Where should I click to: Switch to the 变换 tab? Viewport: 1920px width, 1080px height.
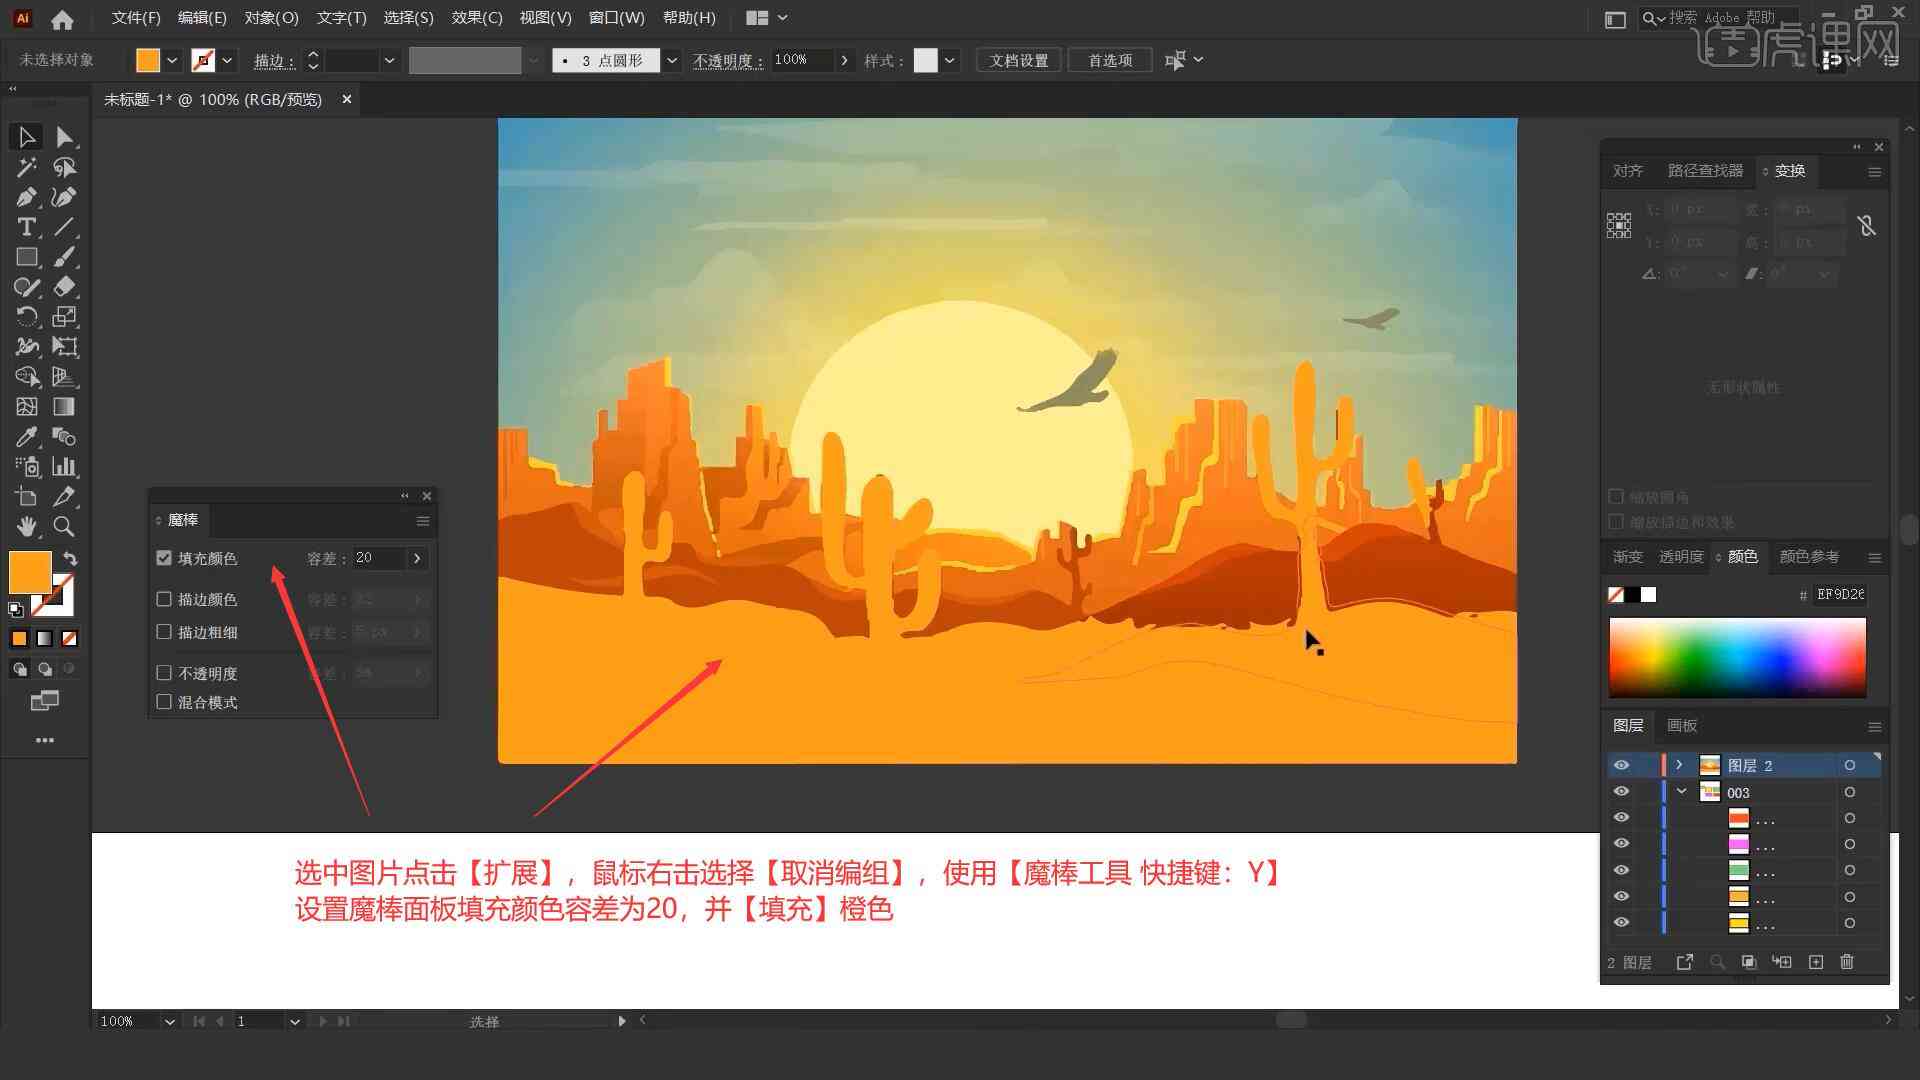pyautogui.click(x=1787, y=169)
